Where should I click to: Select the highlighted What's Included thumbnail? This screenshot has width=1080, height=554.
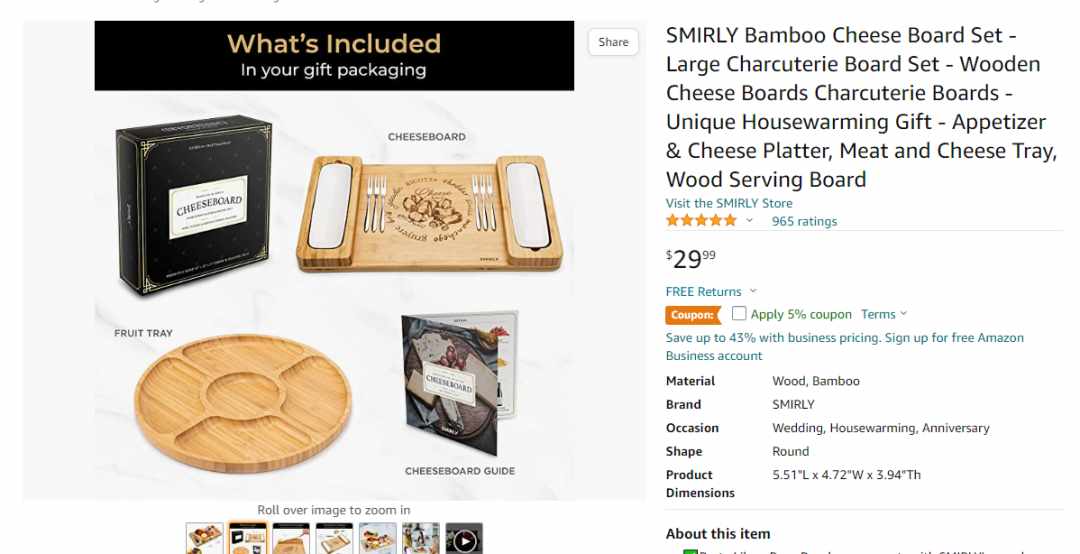coord(247,539)
